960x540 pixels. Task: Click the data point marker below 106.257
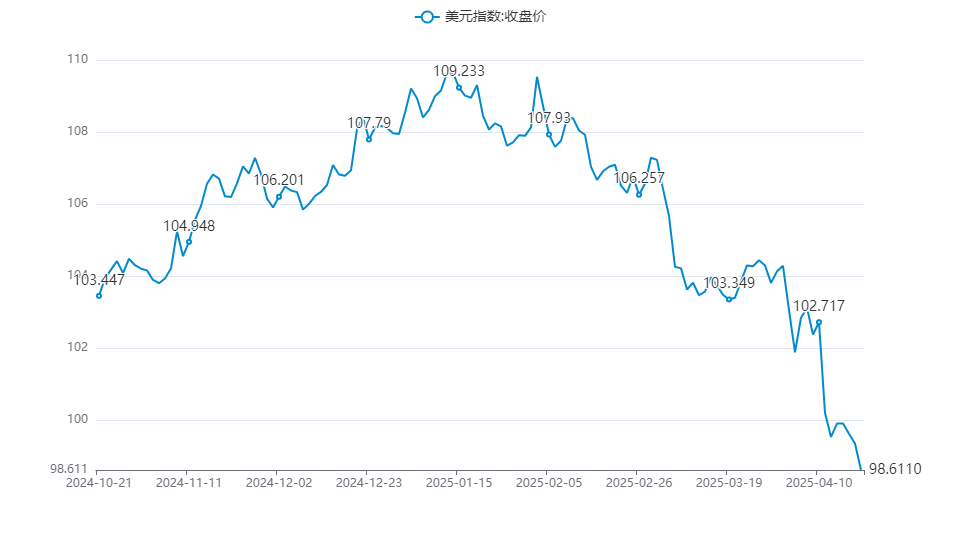pos(639,194)
